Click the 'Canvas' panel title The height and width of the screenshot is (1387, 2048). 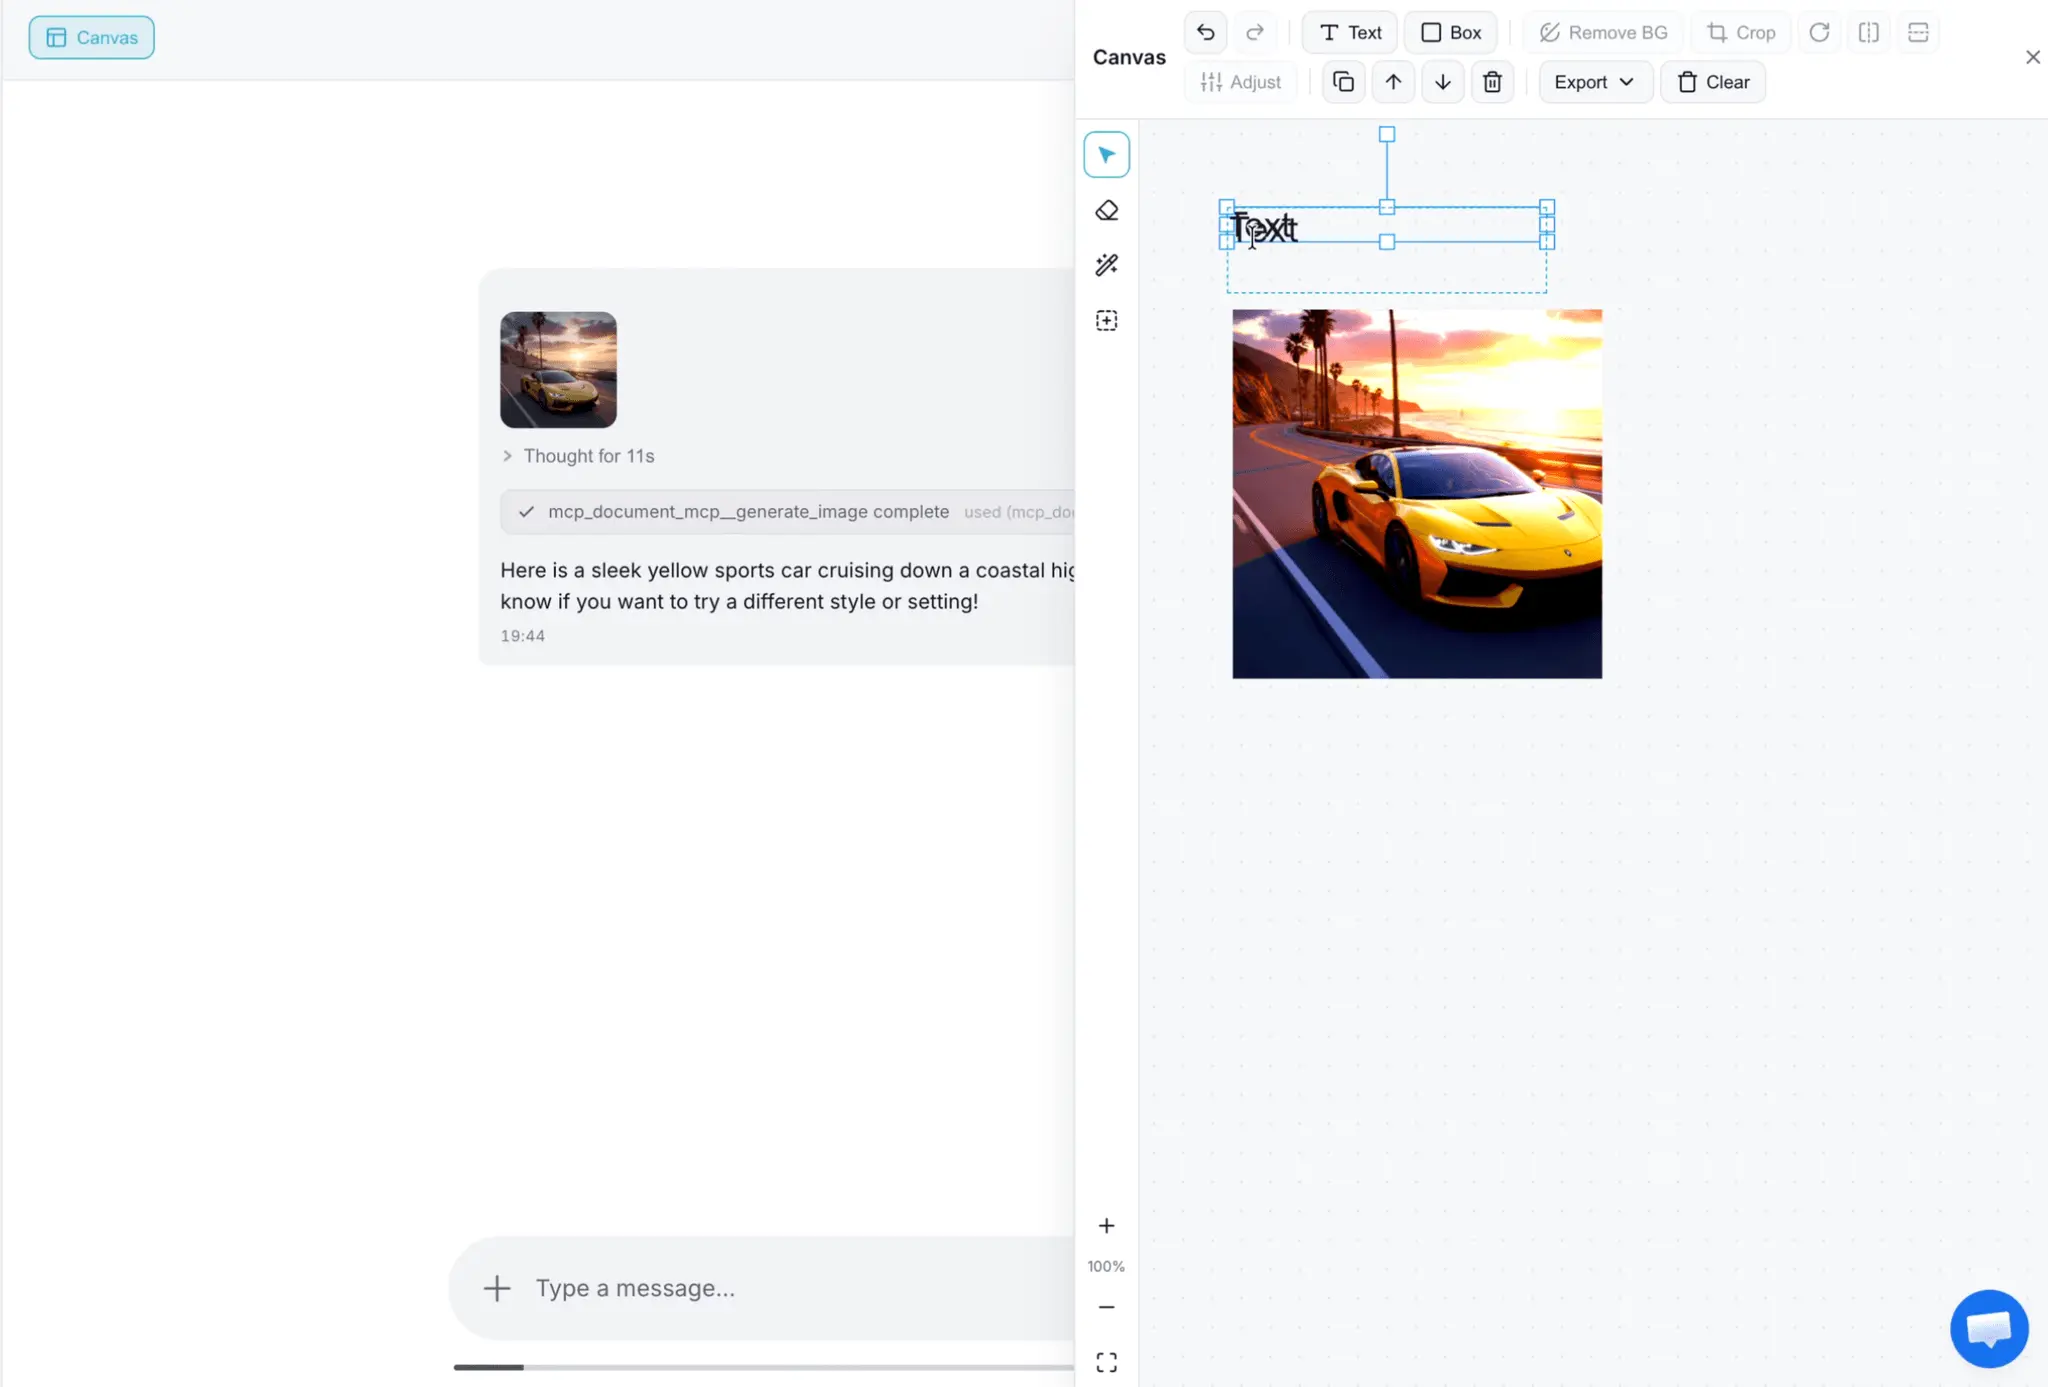tap(1129, 57)
